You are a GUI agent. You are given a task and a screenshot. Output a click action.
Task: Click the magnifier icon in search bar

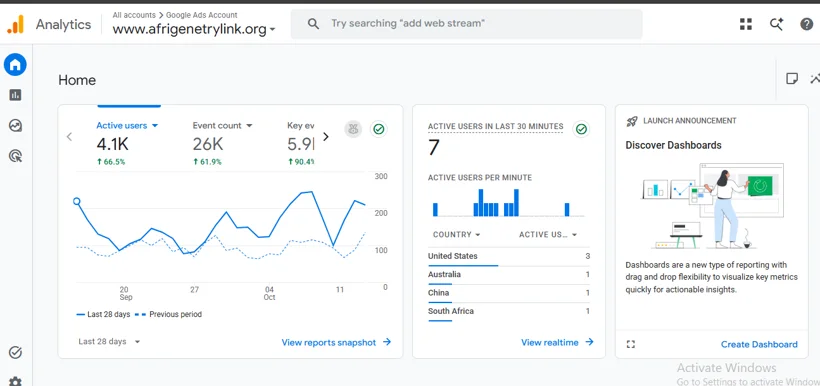313,24
